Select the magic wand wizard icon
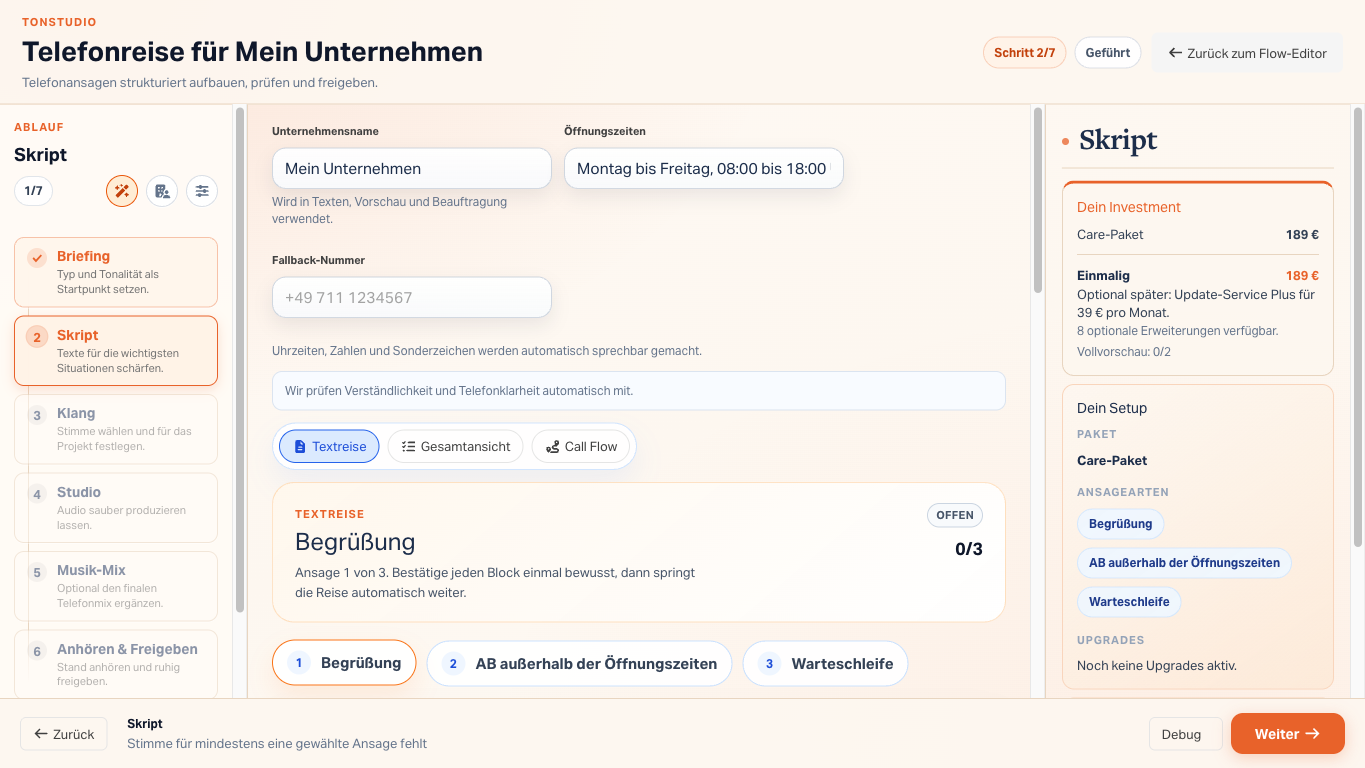This screenshot has width=1365, height=768. pyautogui.click(x=121, y=190)
